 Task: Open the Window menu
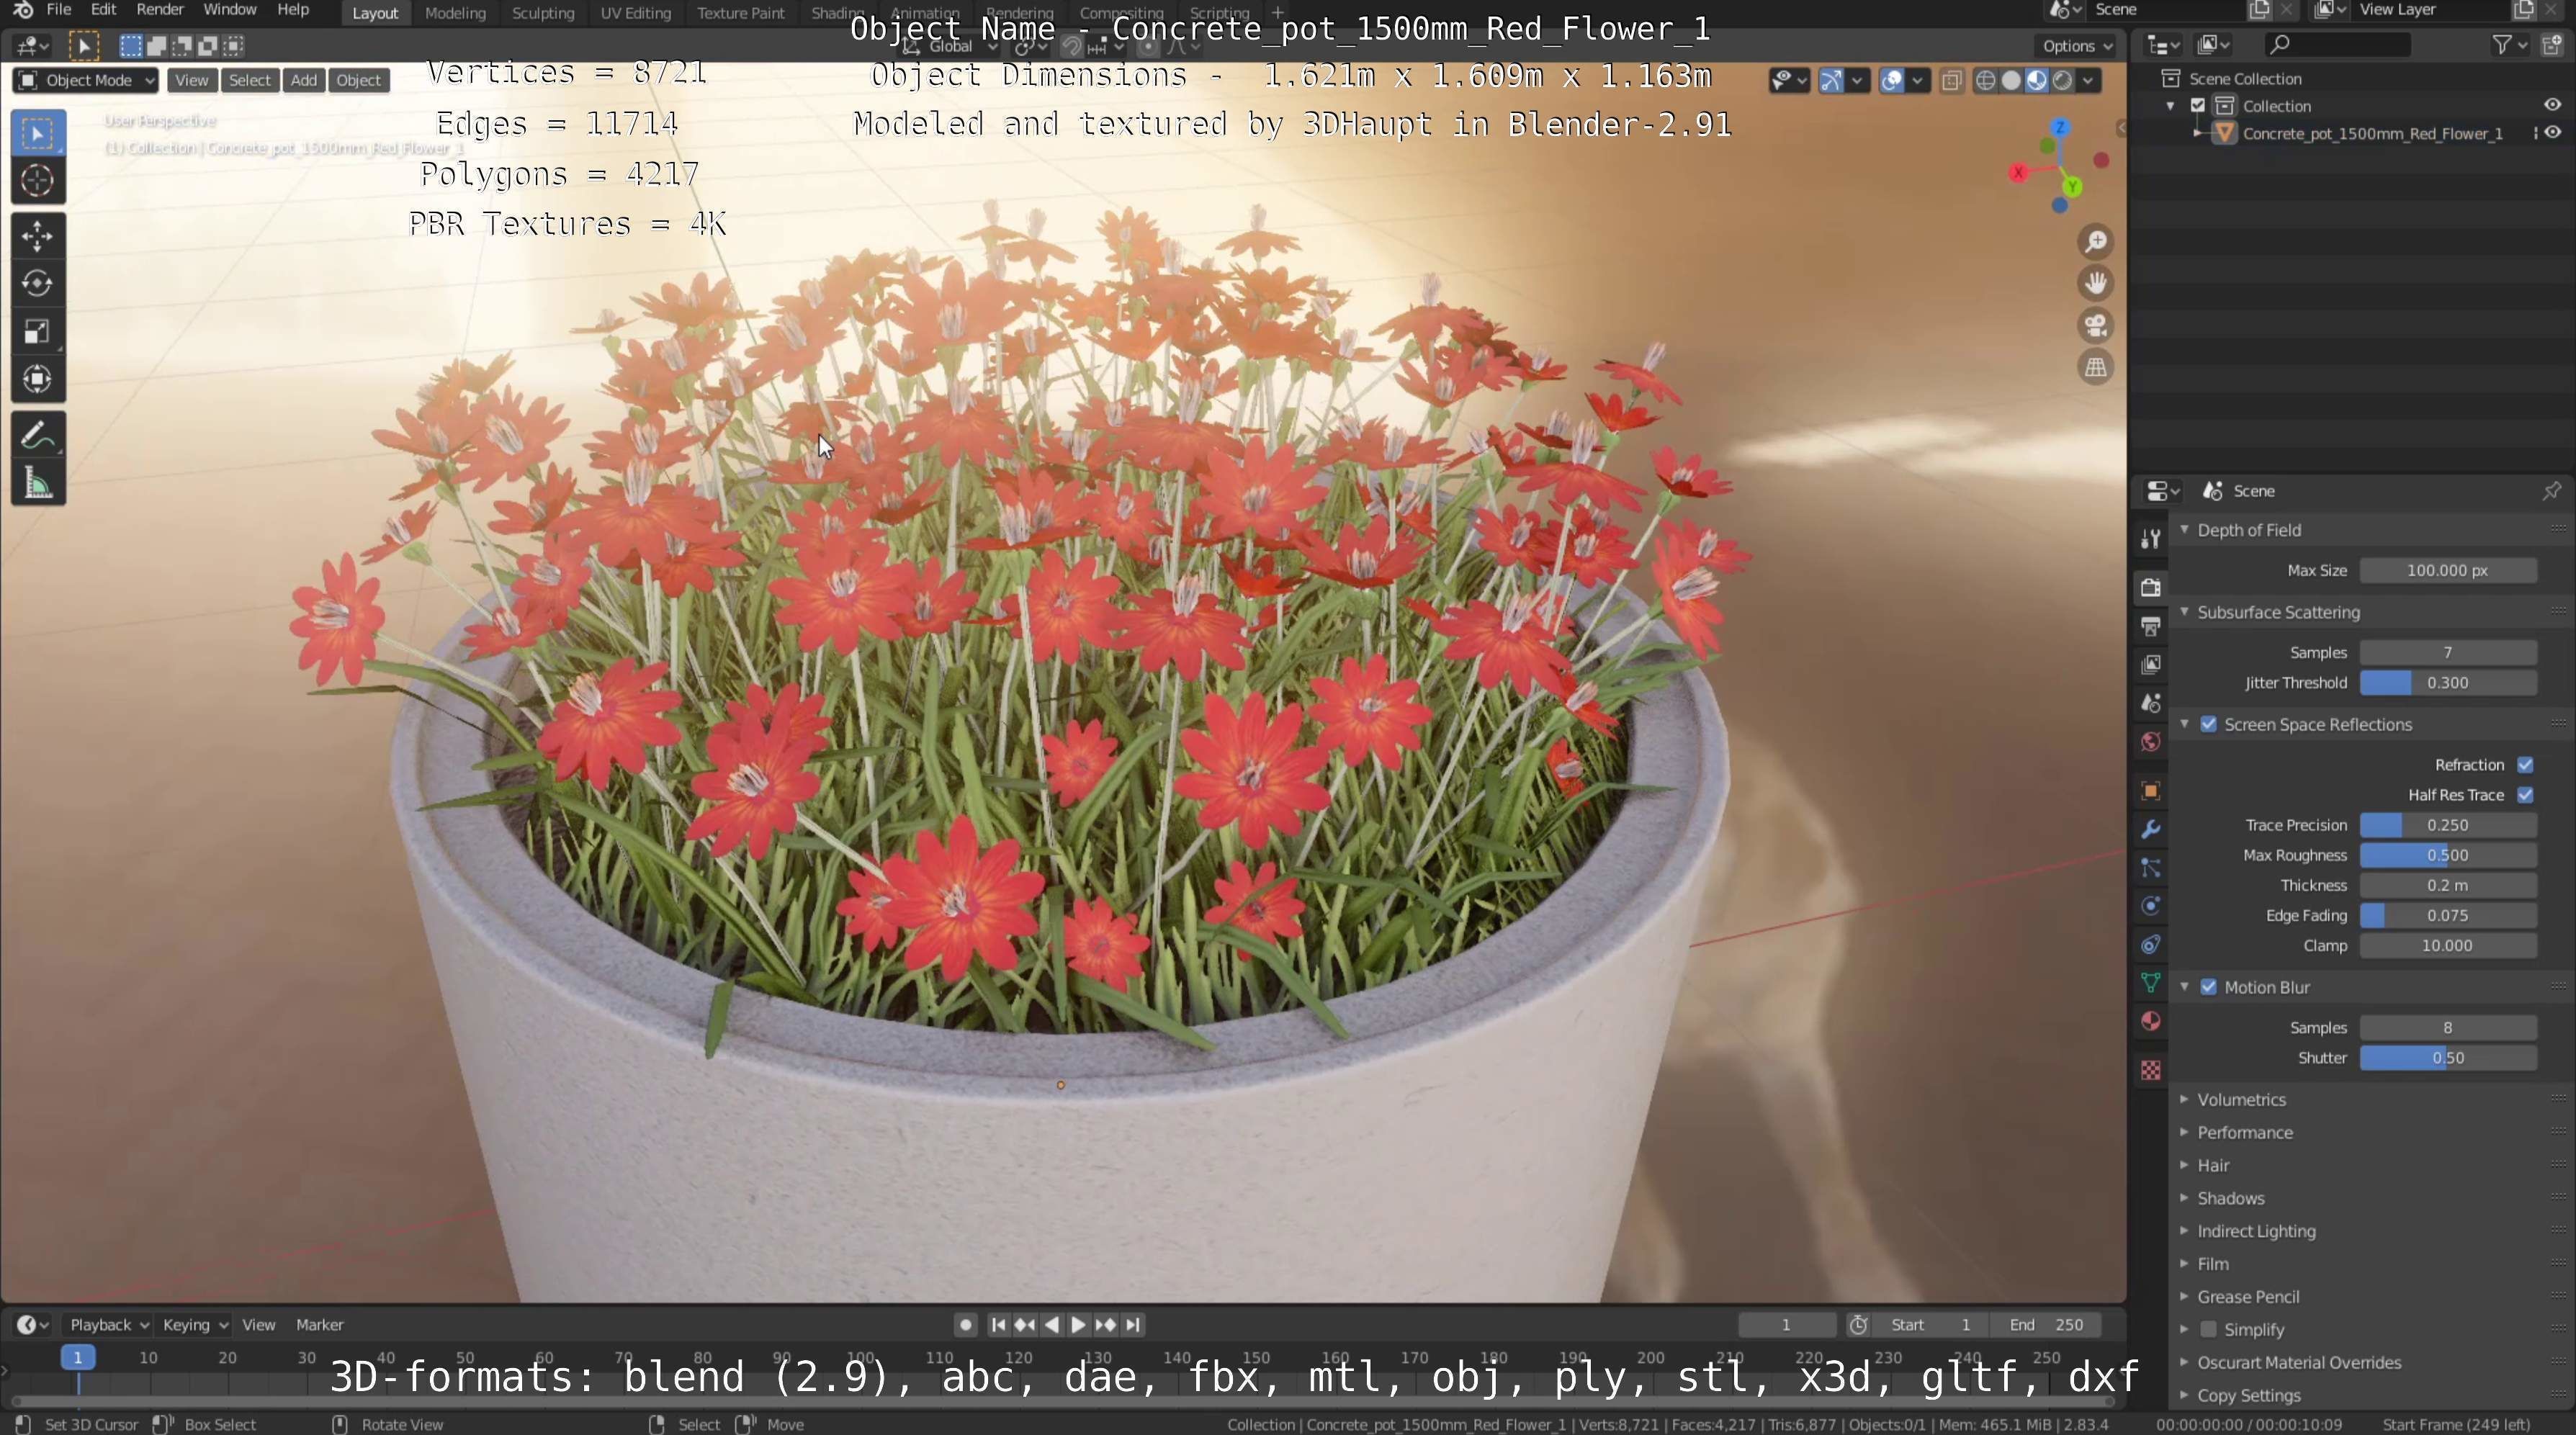(x=229, y=10)
